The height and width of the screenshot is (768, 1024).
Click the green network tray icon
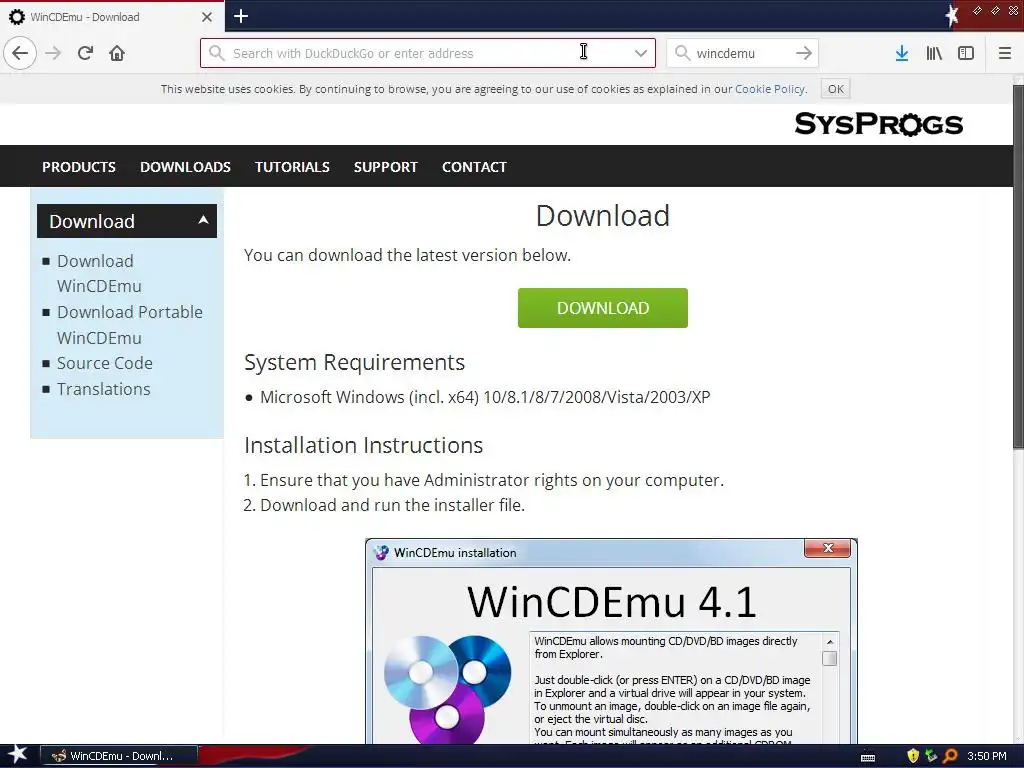click(x=931, y=756)
